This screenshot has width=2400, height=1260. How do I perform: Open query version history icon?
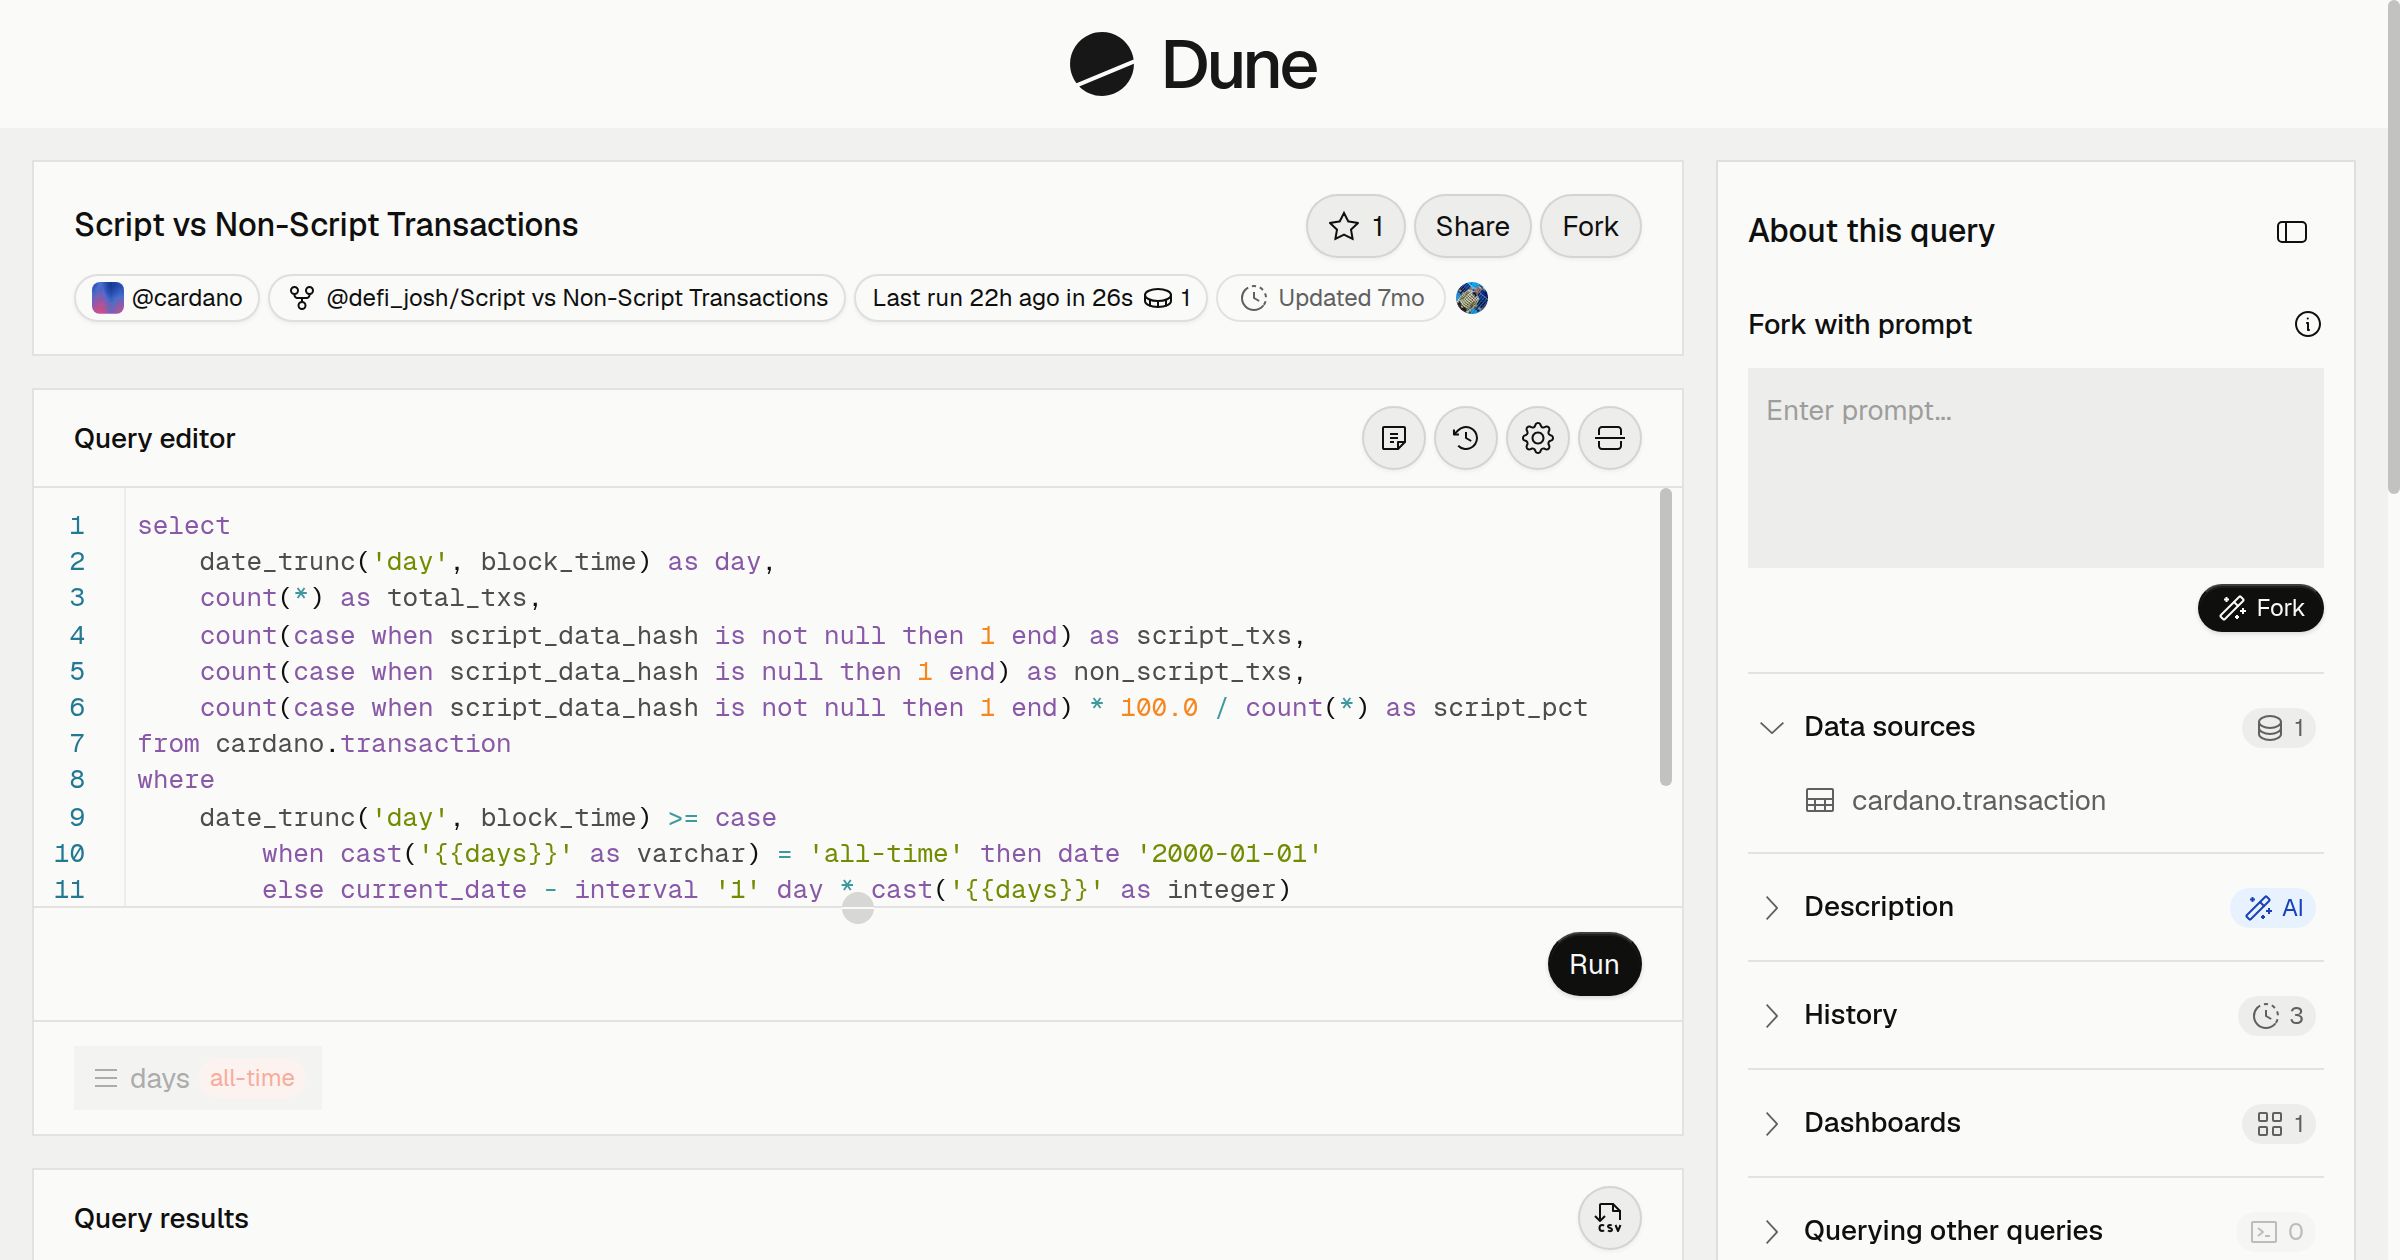(1465, 438)
